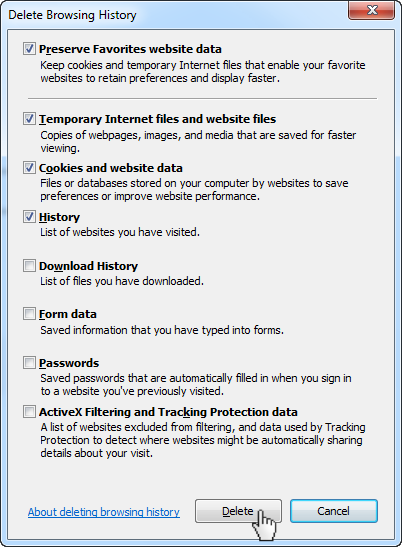This screenshot has height=547, width=402.
Task: Tick the Passwords checkbox
Action: click(x=29, y=363)
